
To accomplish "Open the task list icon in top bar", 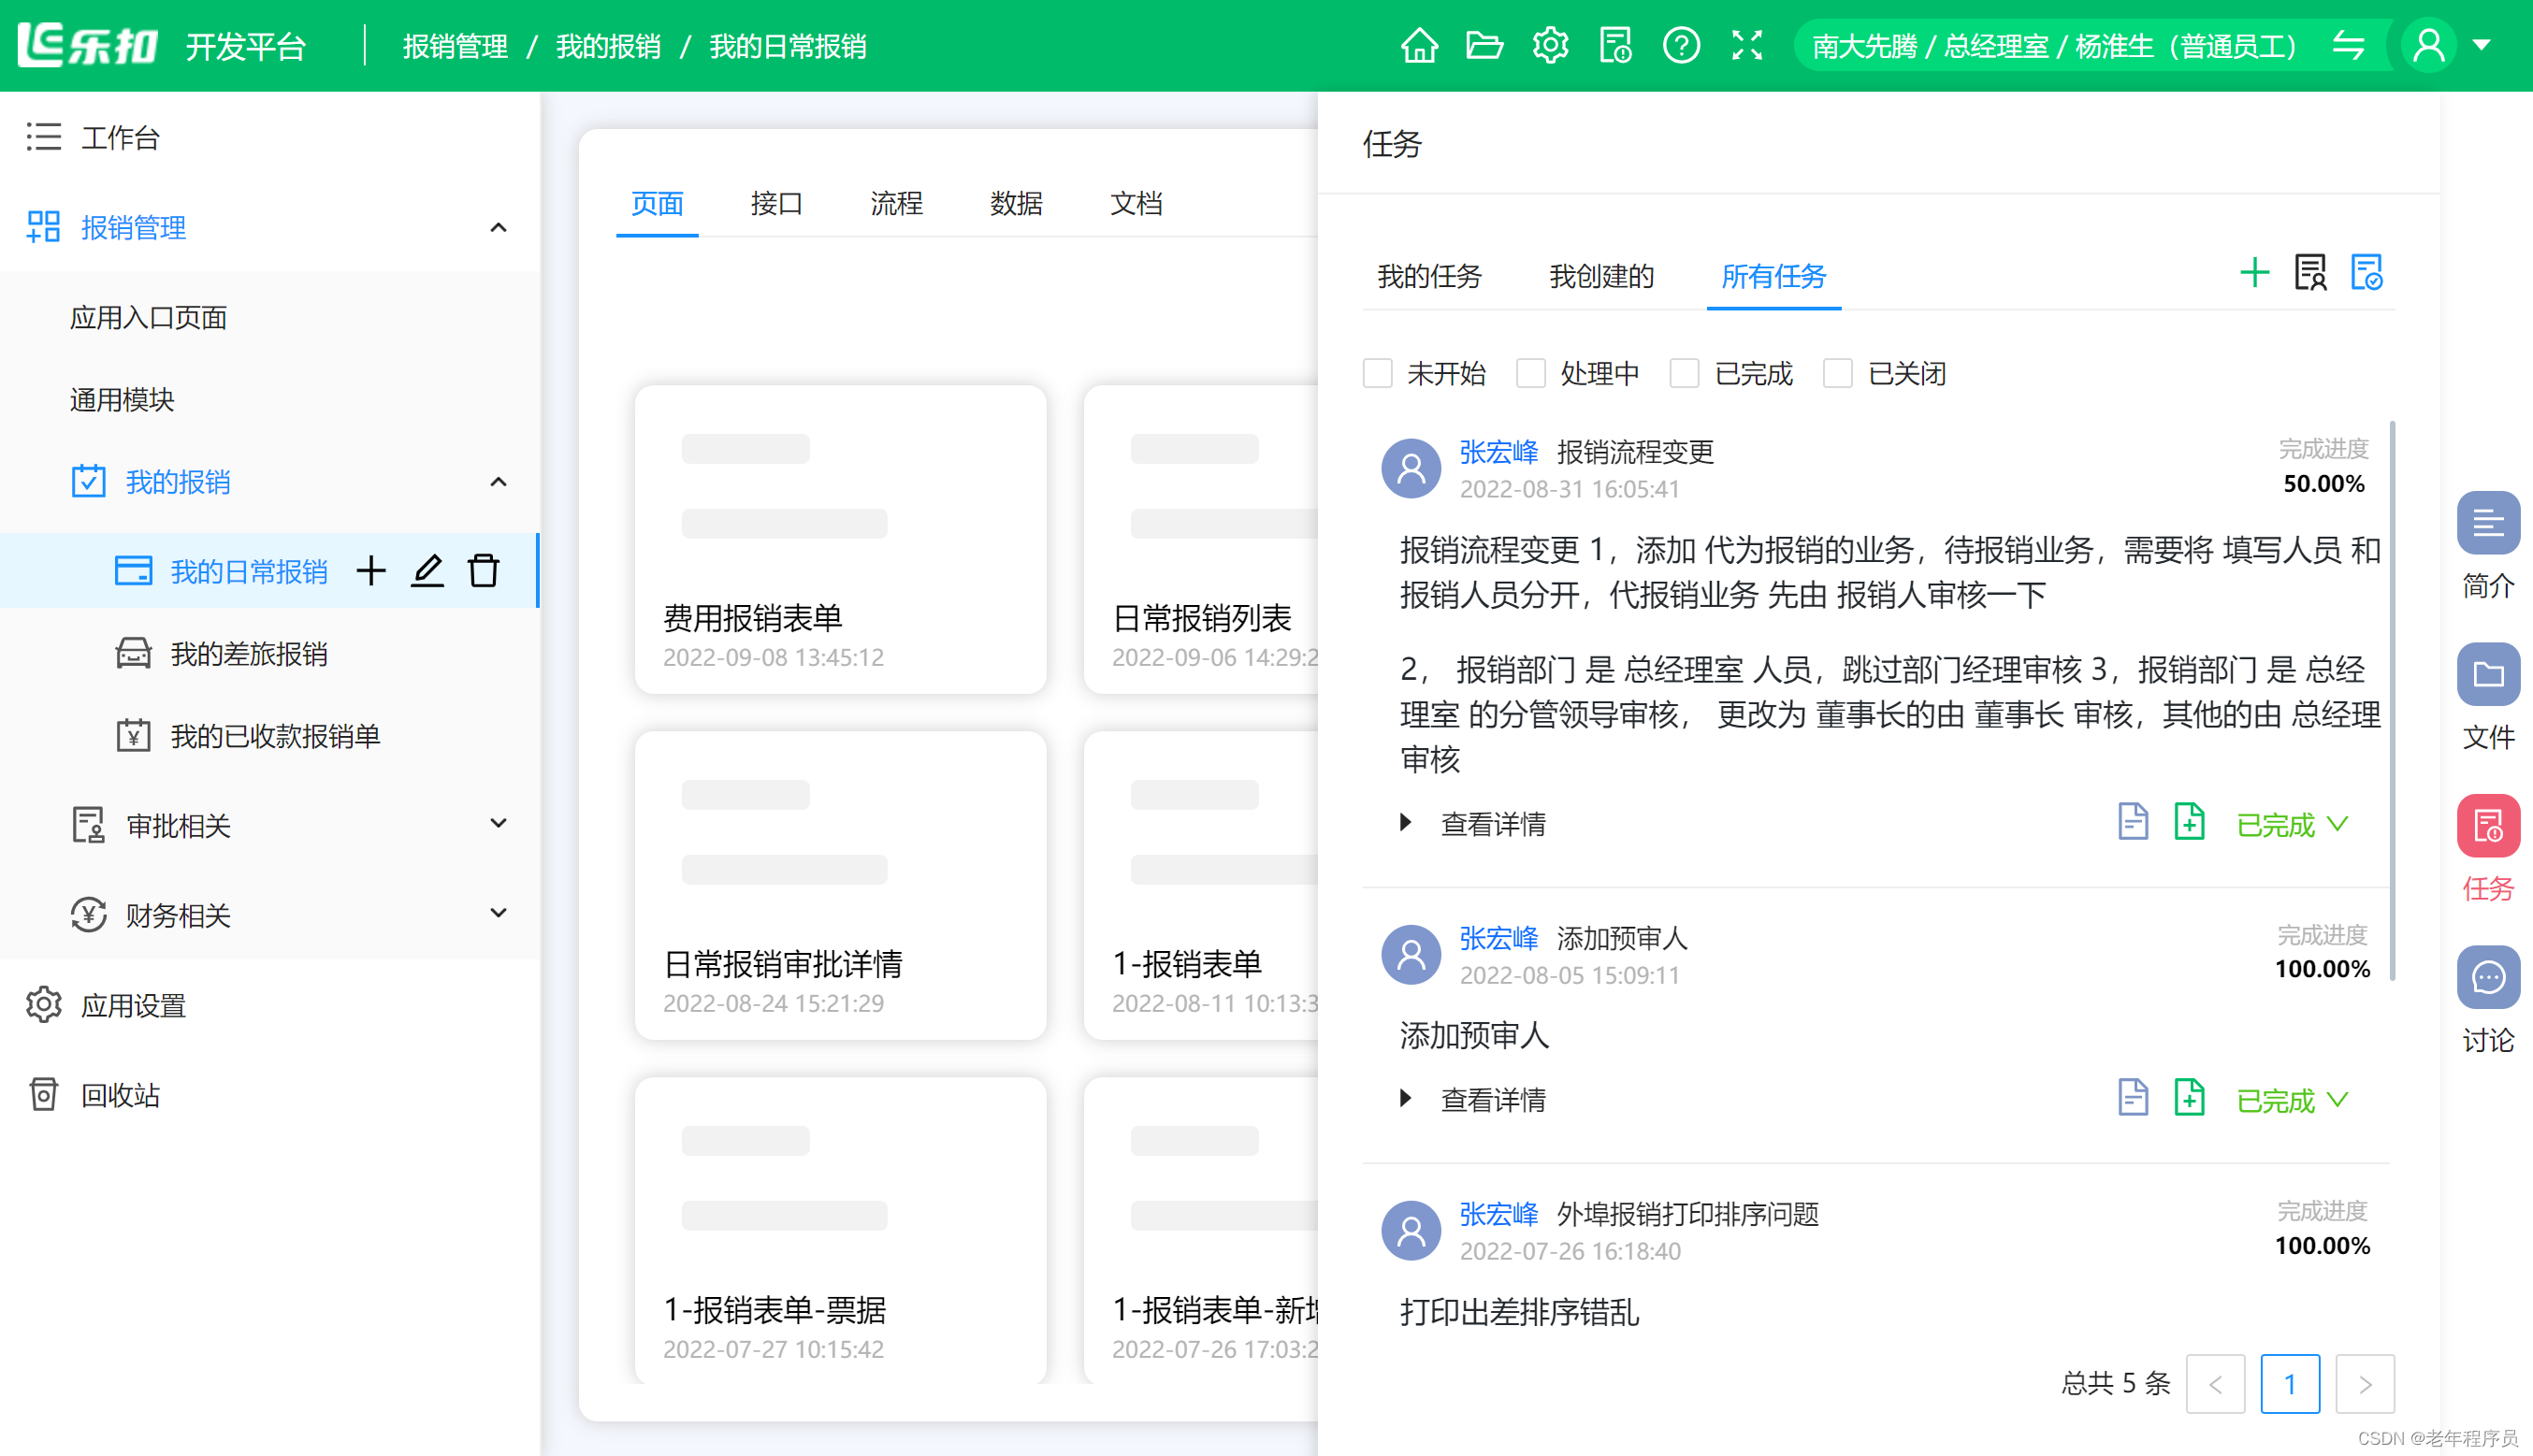I will [x=1615, y=46].
